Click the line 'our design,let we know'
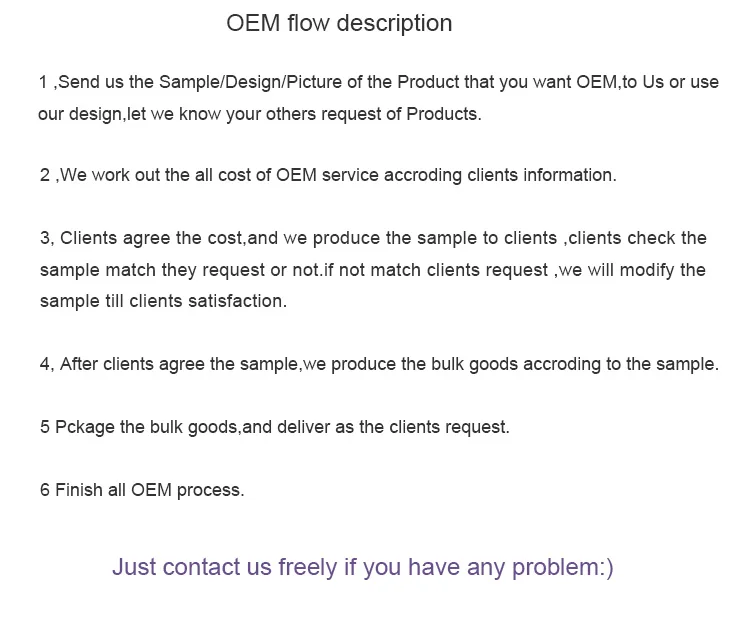The image size is (750, 627). [260, 114]
